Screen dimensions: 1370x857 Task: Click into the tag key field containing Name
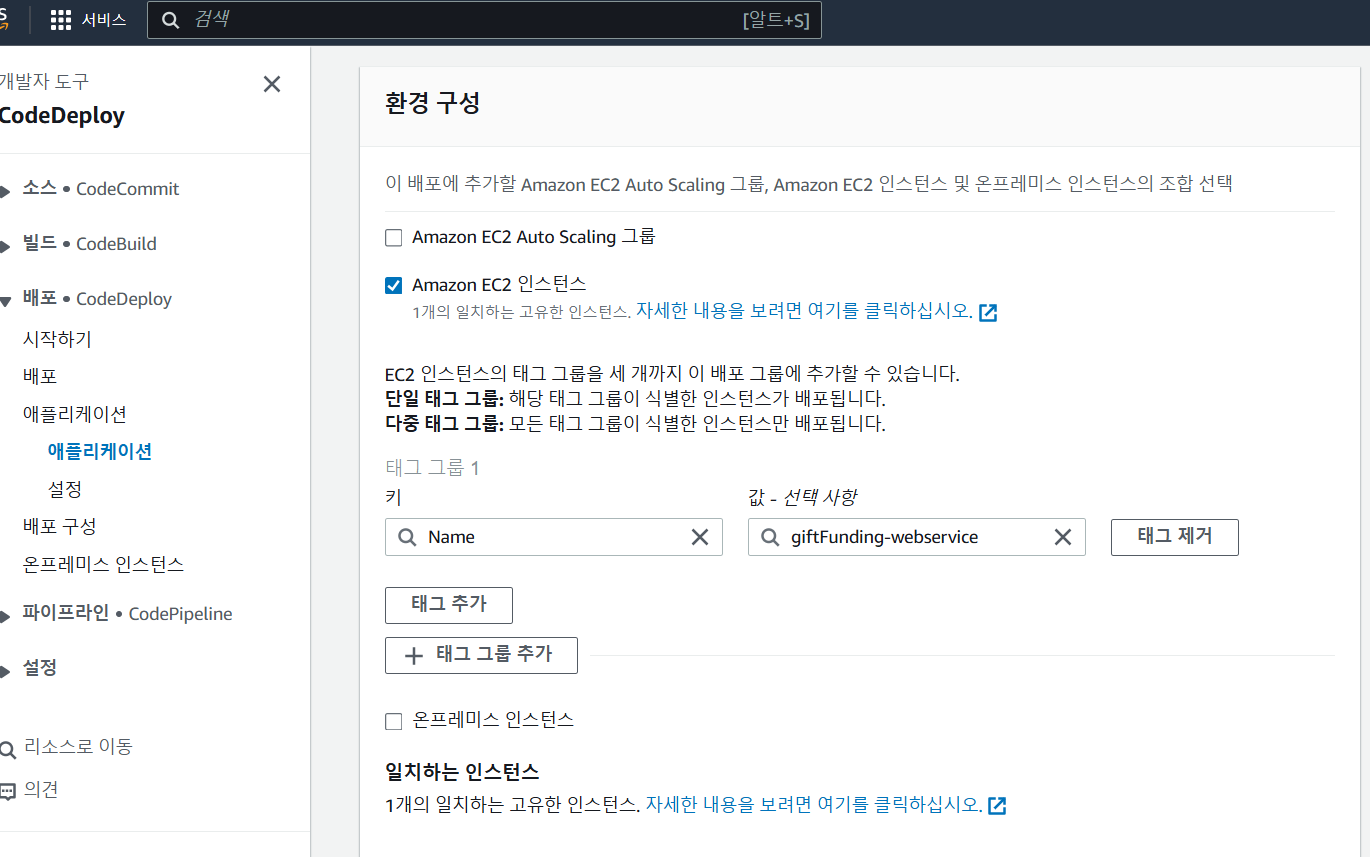coord(554,537)
